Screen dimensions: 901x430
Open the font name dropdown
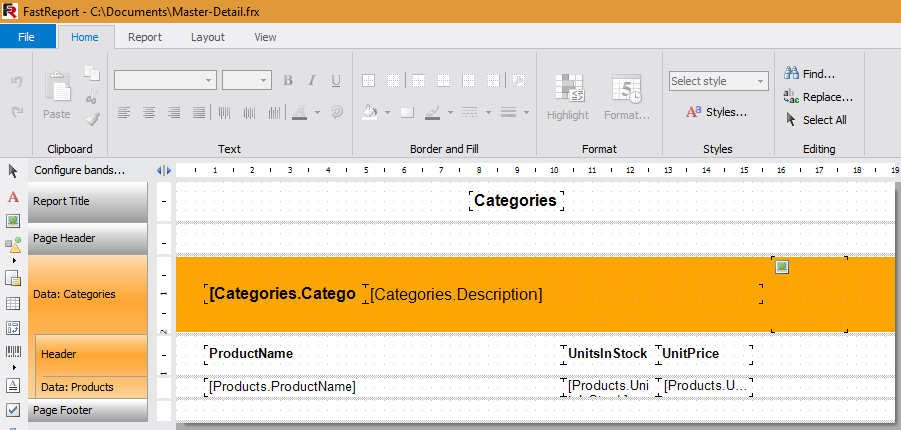[209, 81]
